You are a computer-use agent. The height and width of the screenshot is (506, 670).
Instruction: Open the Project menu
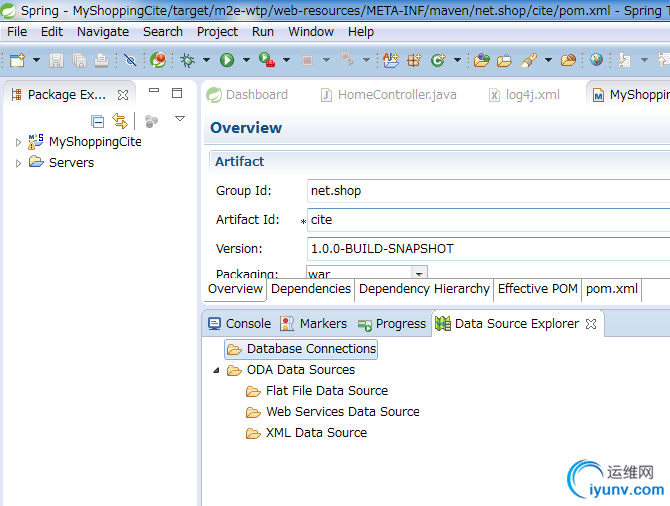tap(217, 32)
